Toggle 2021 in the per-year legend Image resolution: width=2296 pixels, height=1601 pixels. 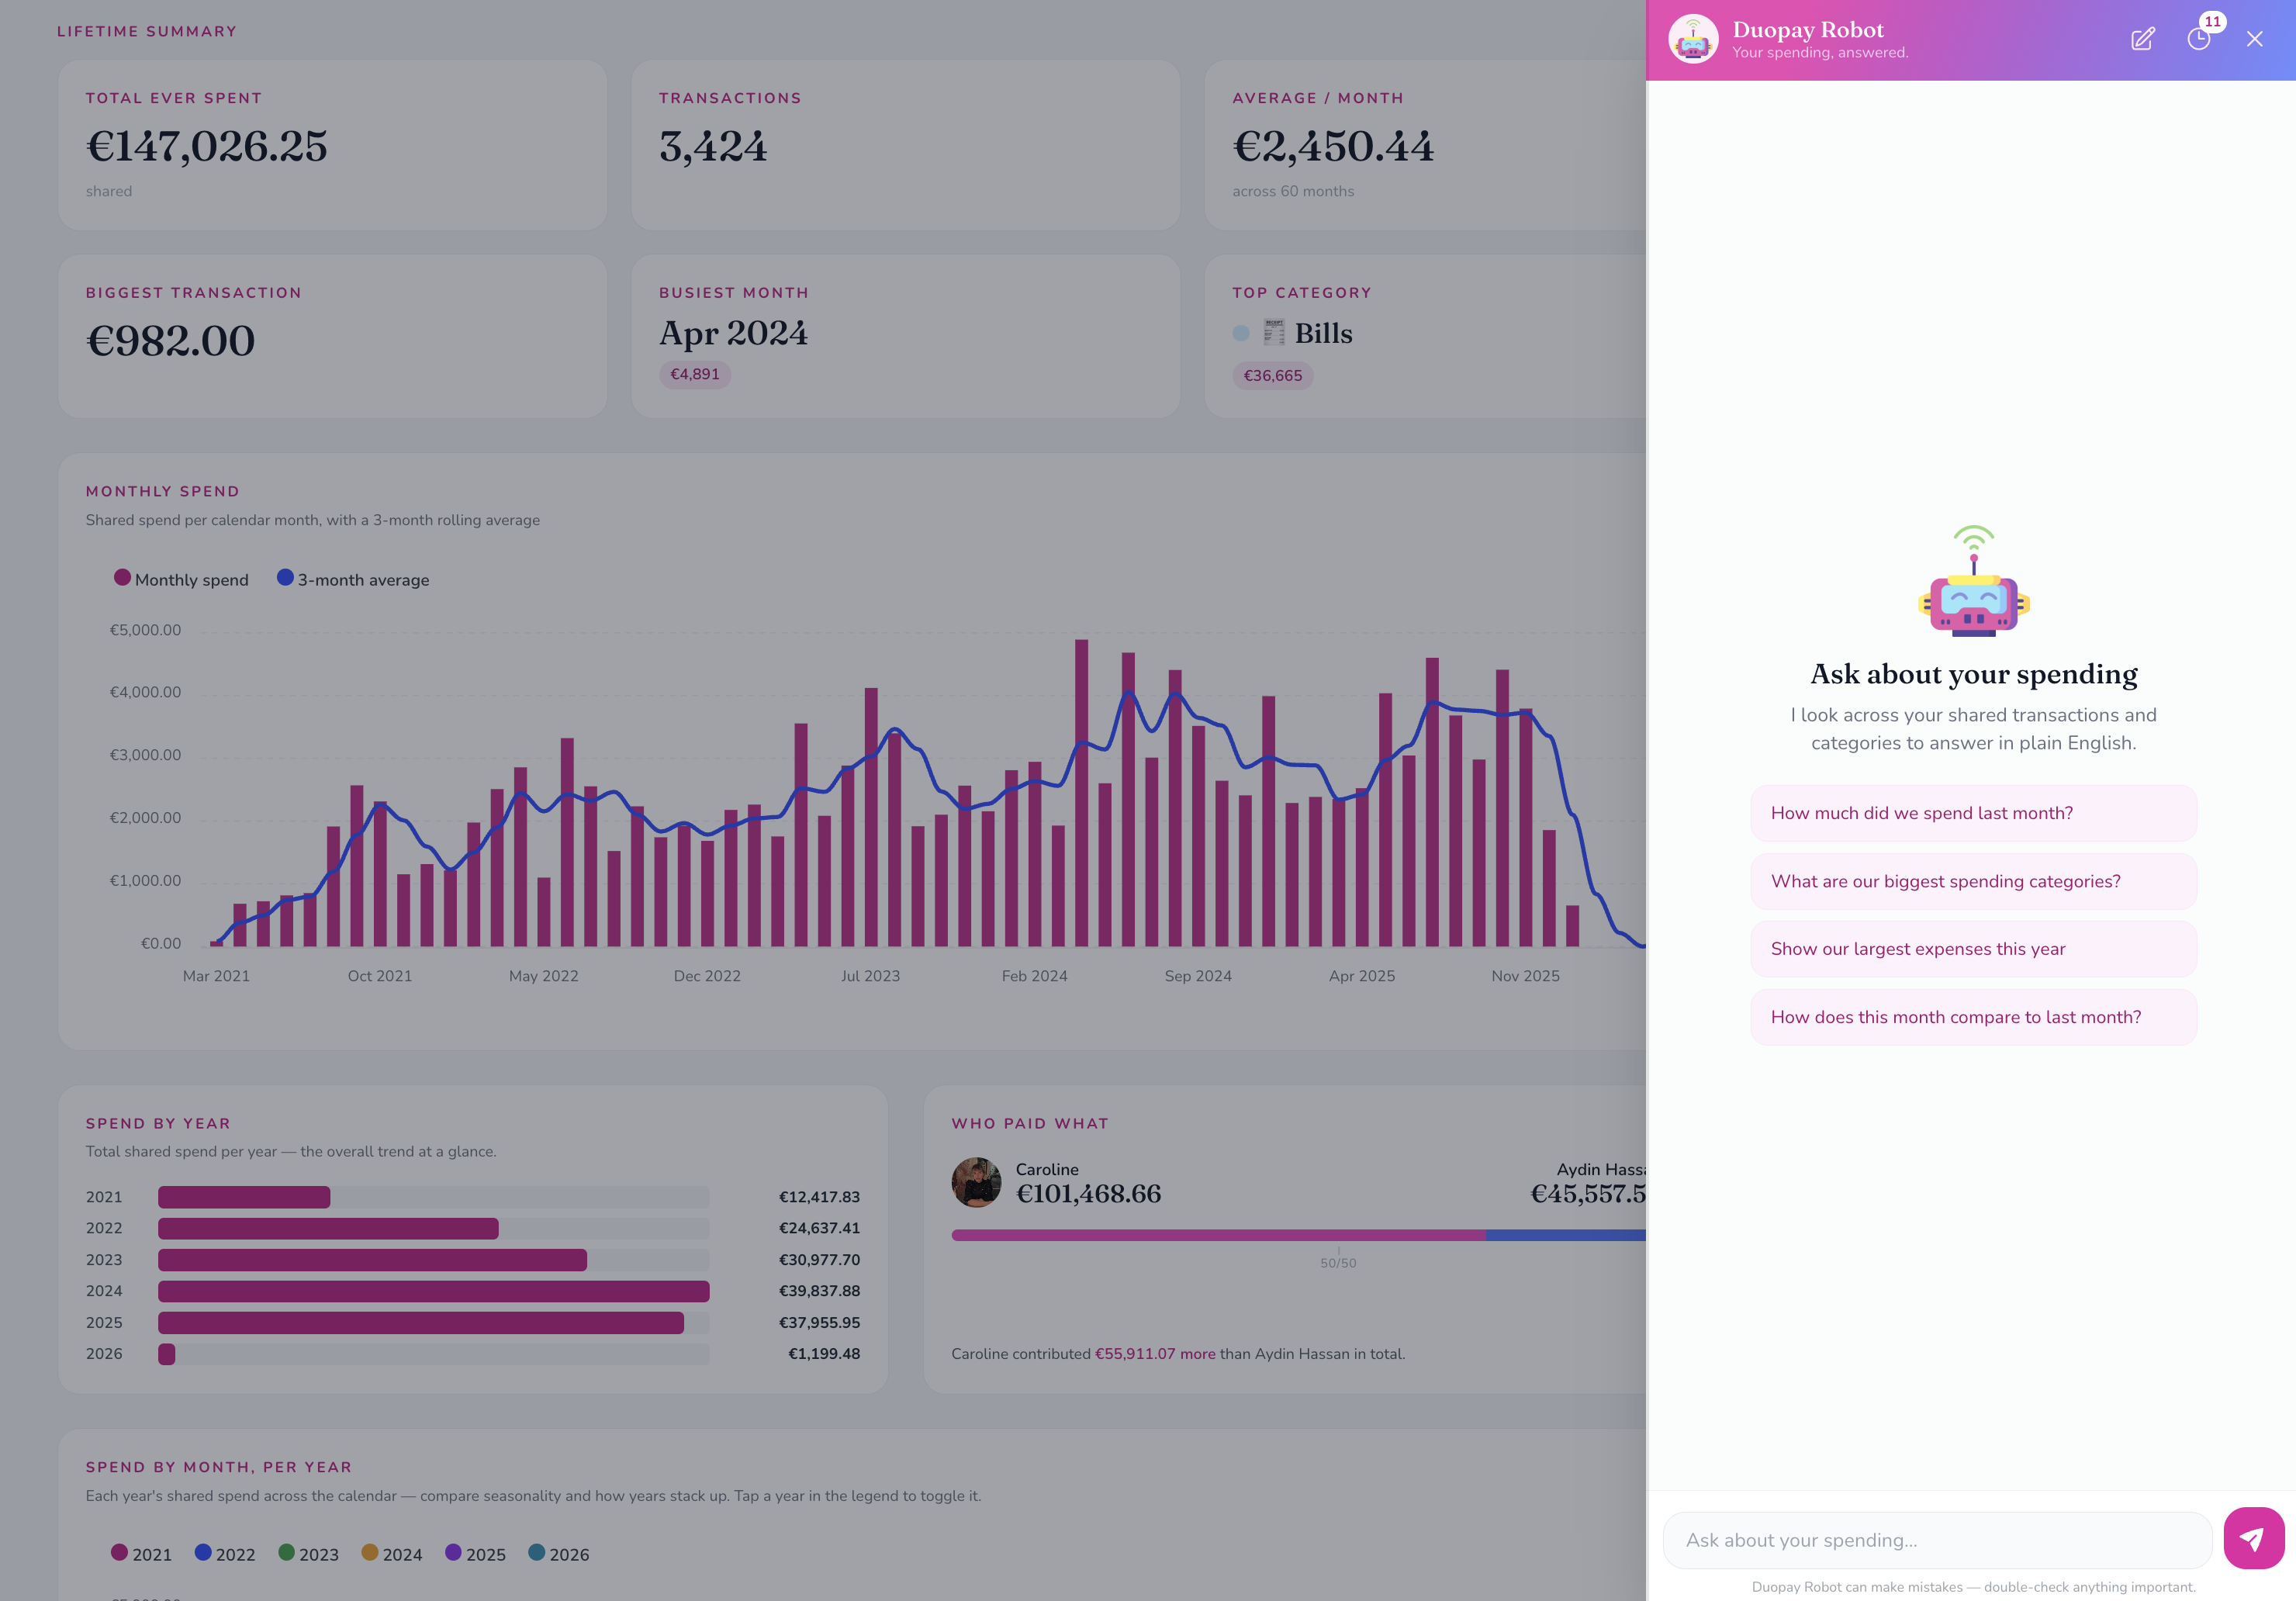[x=141, y=1554]
